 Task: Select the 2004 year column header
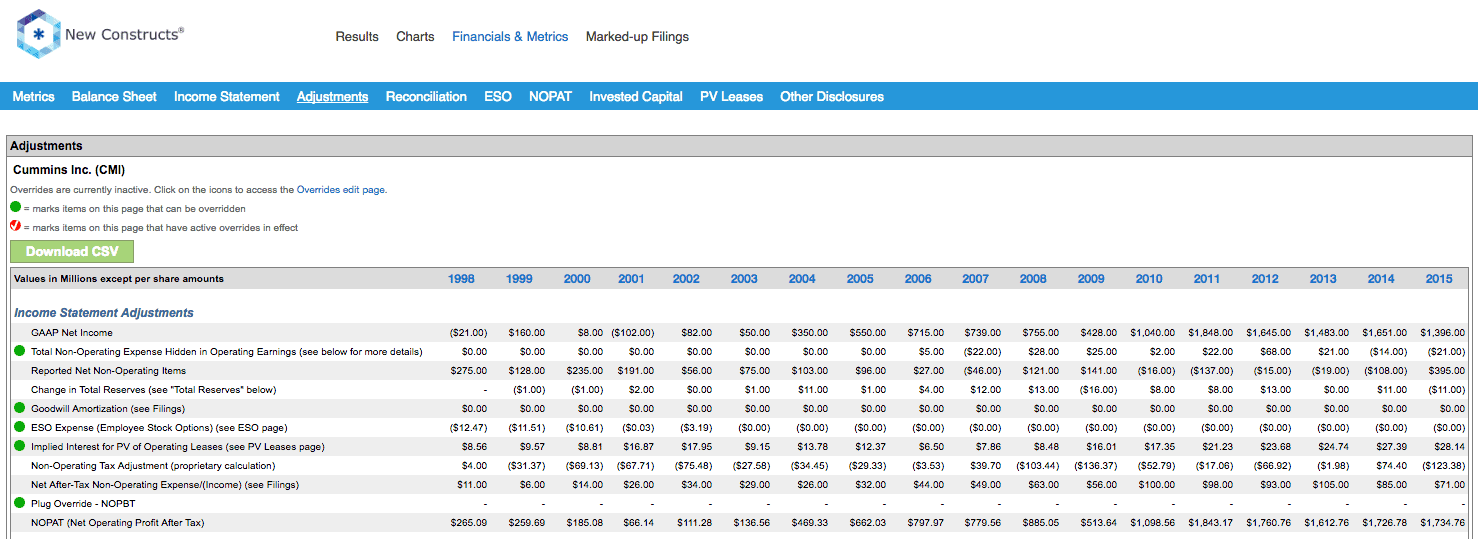(802, 279)
